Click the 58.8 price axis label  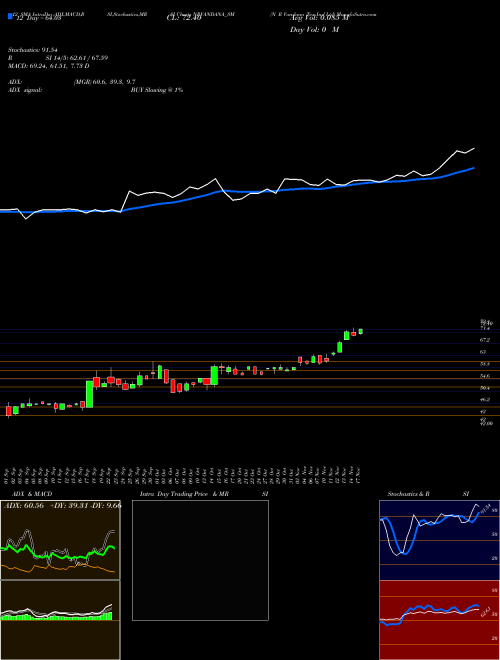484,363
